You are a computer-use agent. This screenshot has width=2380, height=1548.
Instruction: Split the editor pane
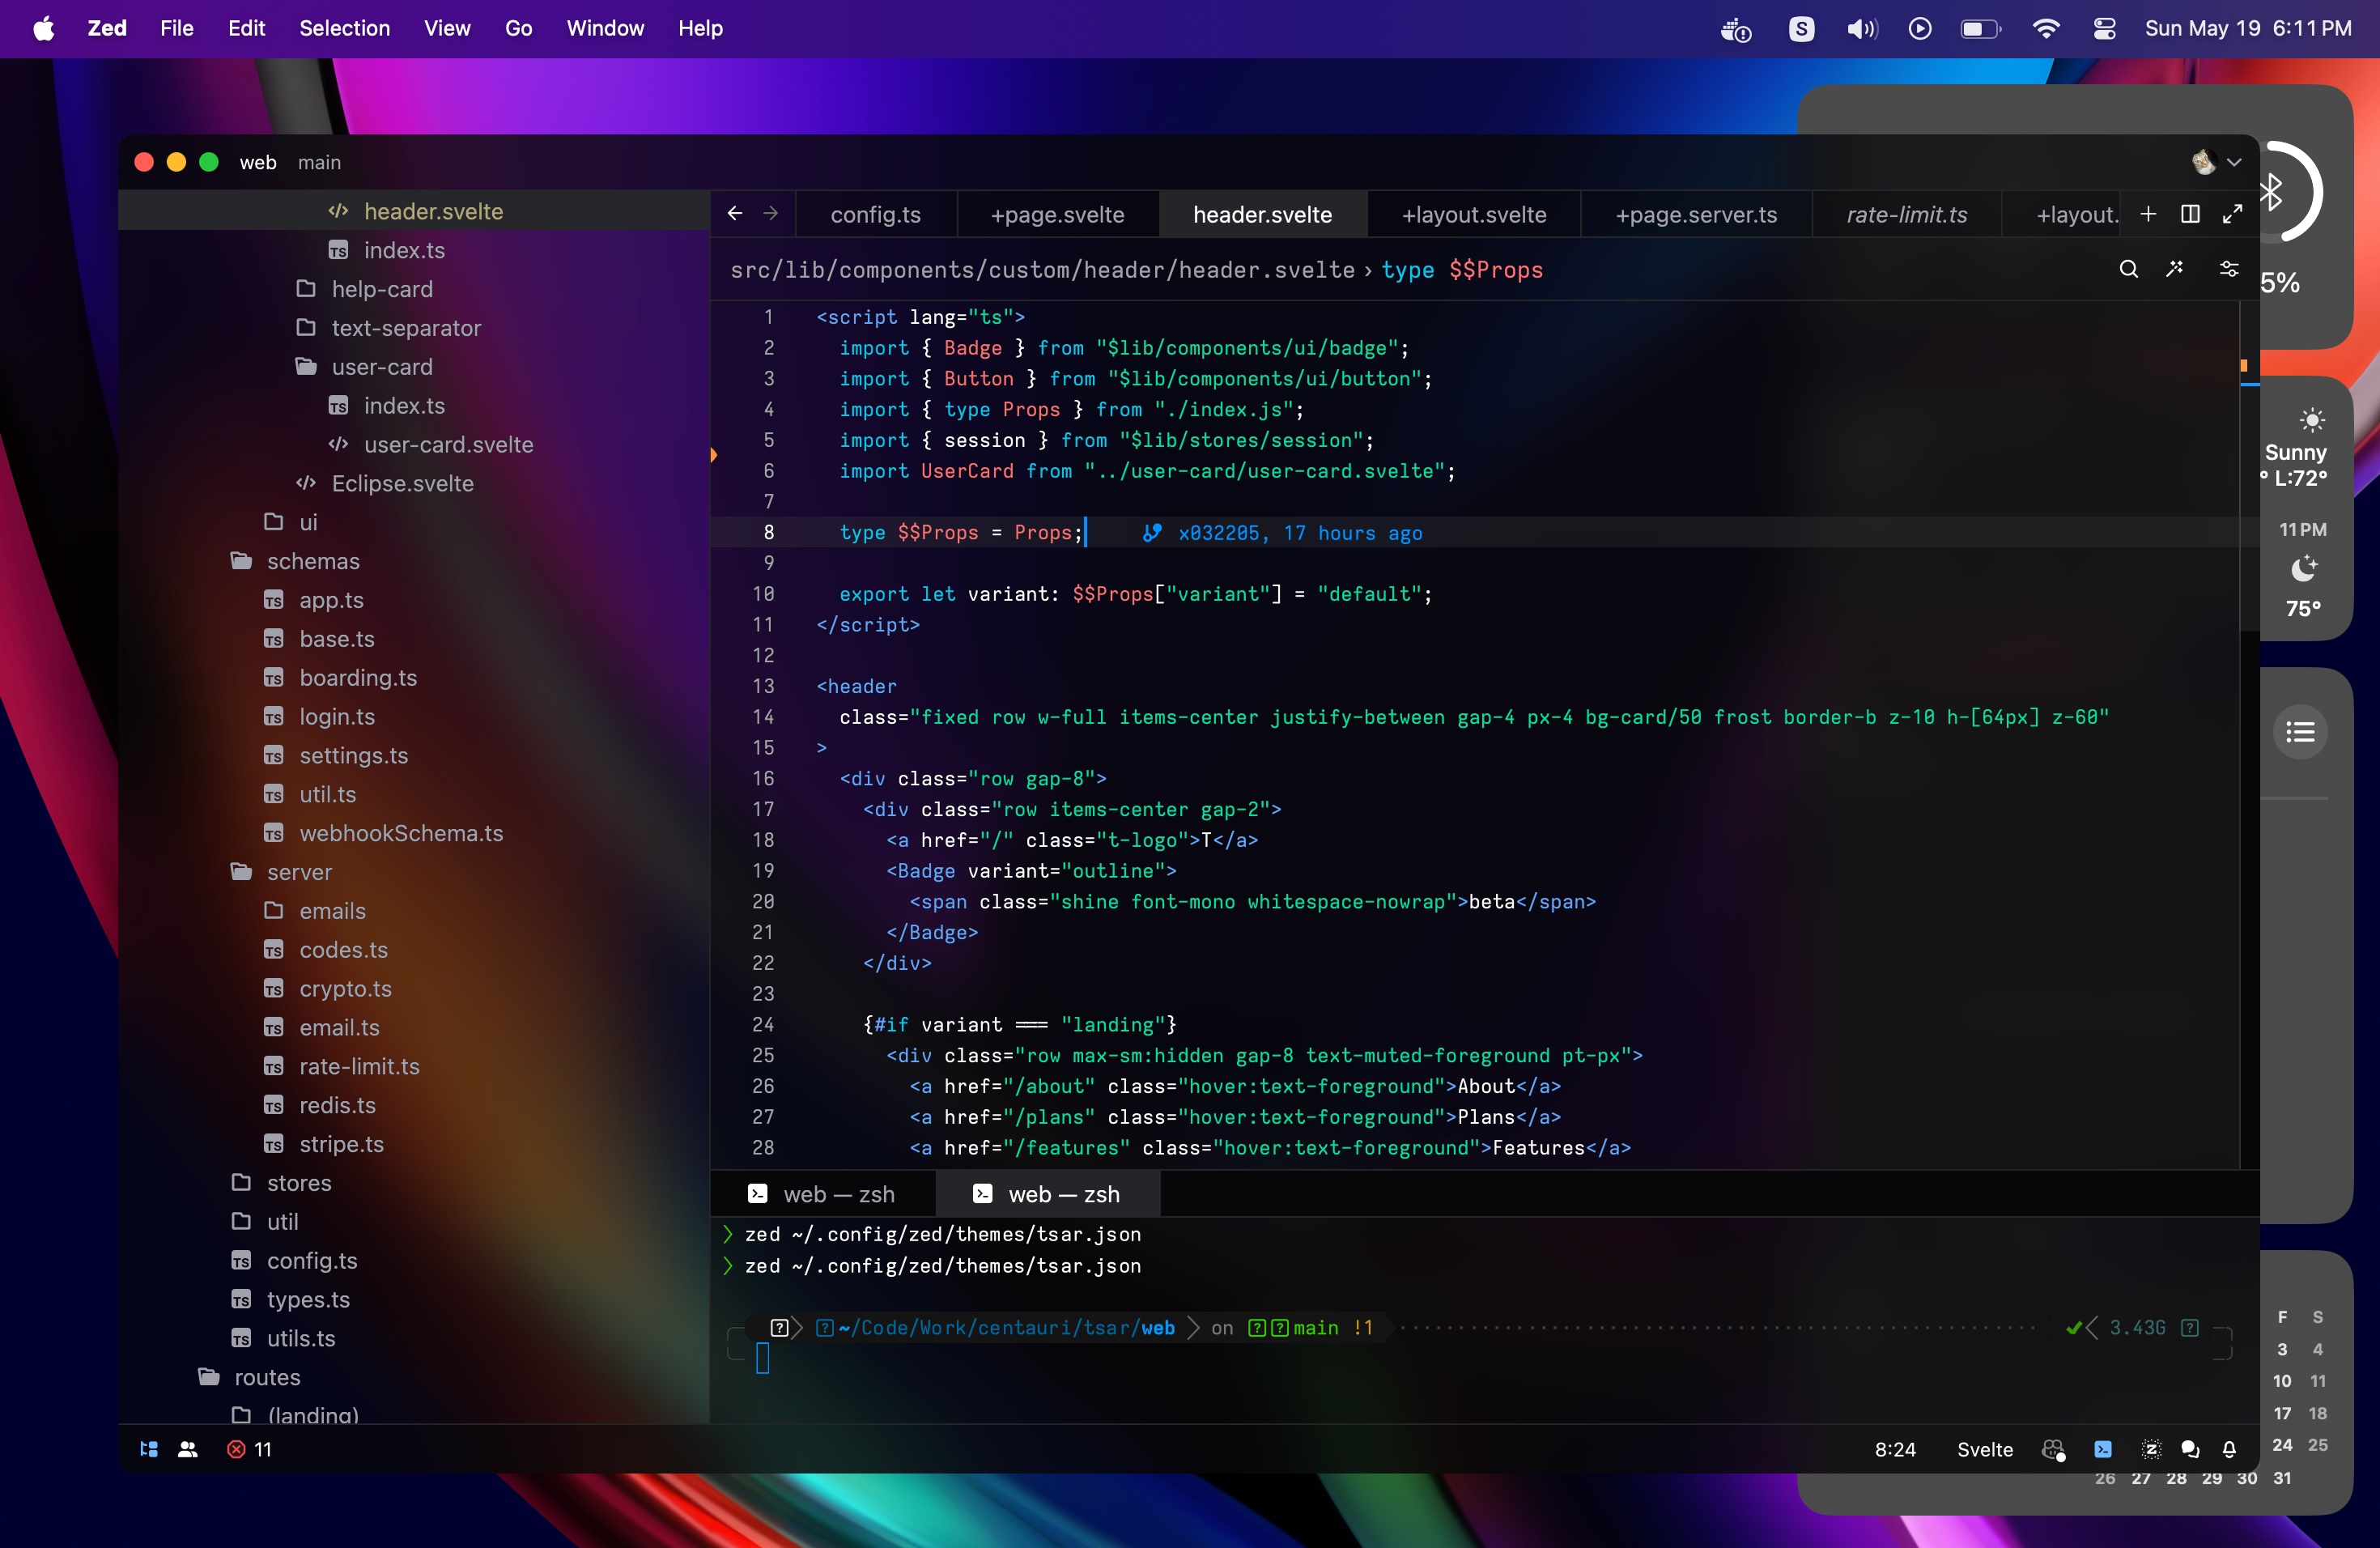2190,214
